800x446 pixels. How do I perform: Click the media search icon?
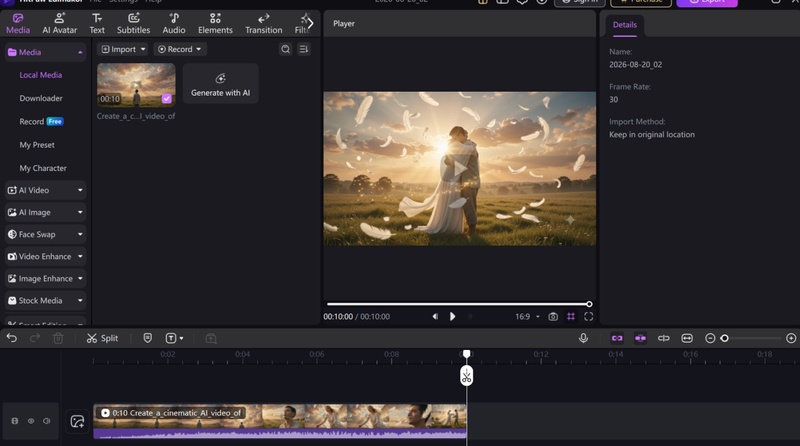[x=285, y=49]
